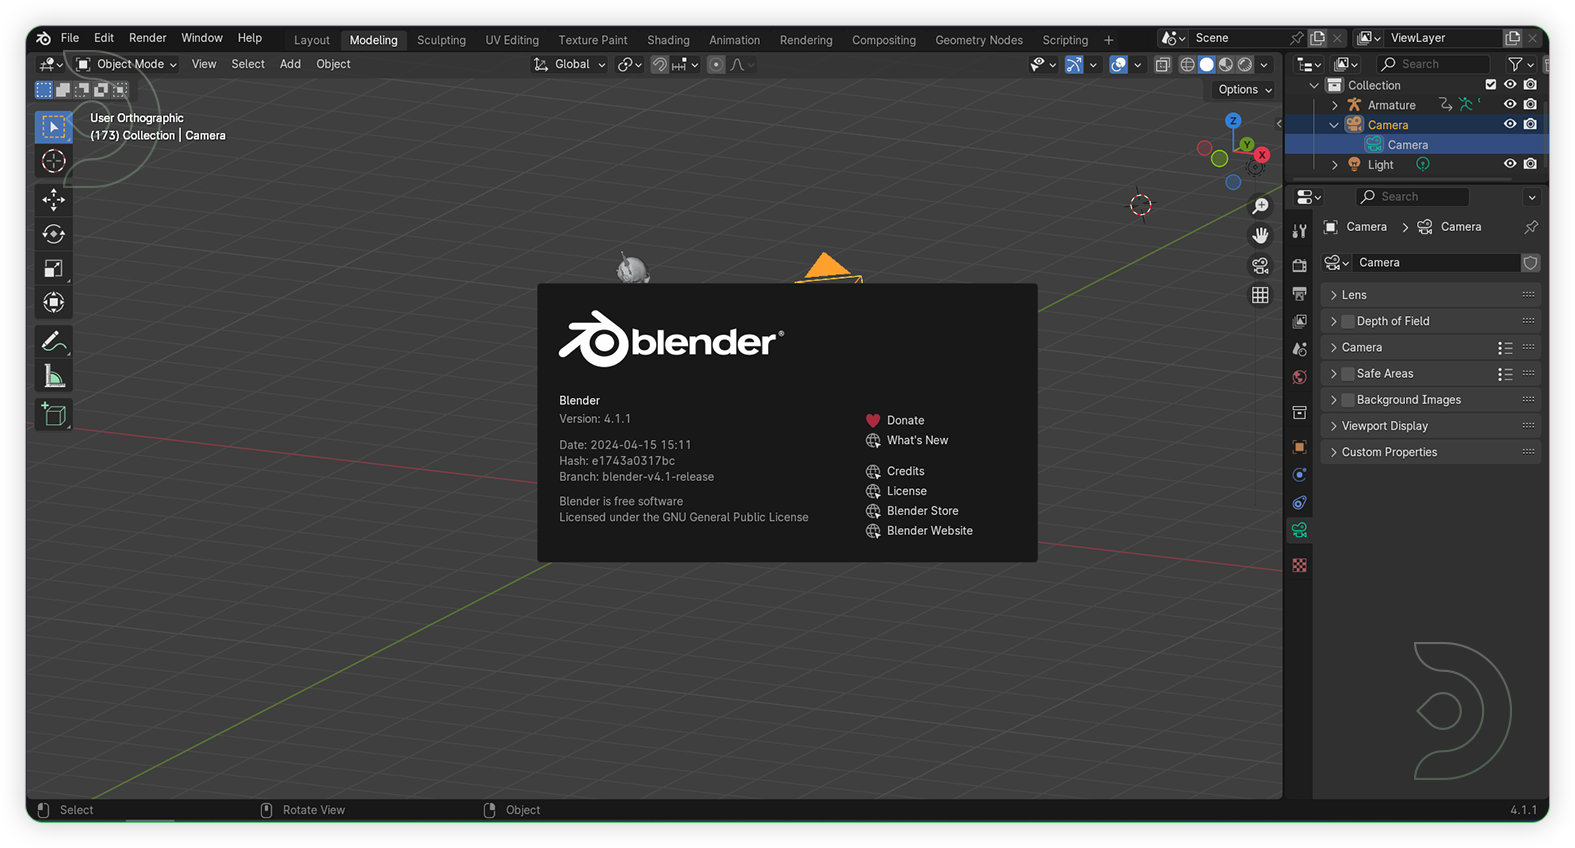This screenshot has width=1575, height=848.
Task: Open the World properties tab
Action: 1299,377
